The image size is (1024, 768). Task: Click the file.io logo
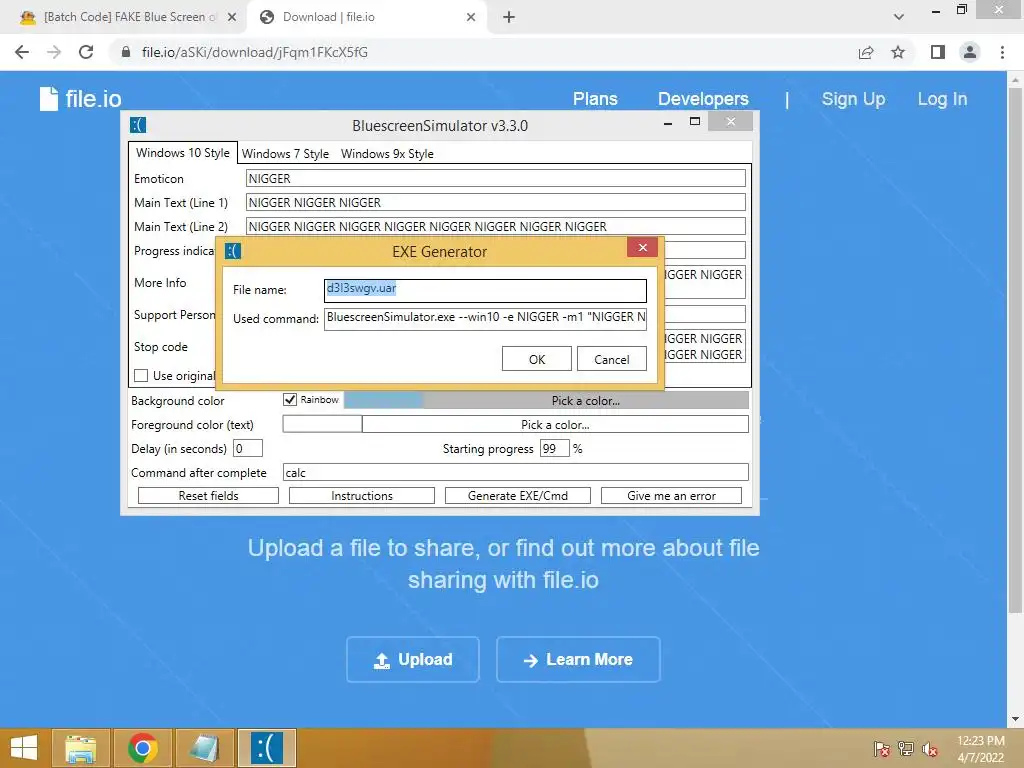[80, 99]
